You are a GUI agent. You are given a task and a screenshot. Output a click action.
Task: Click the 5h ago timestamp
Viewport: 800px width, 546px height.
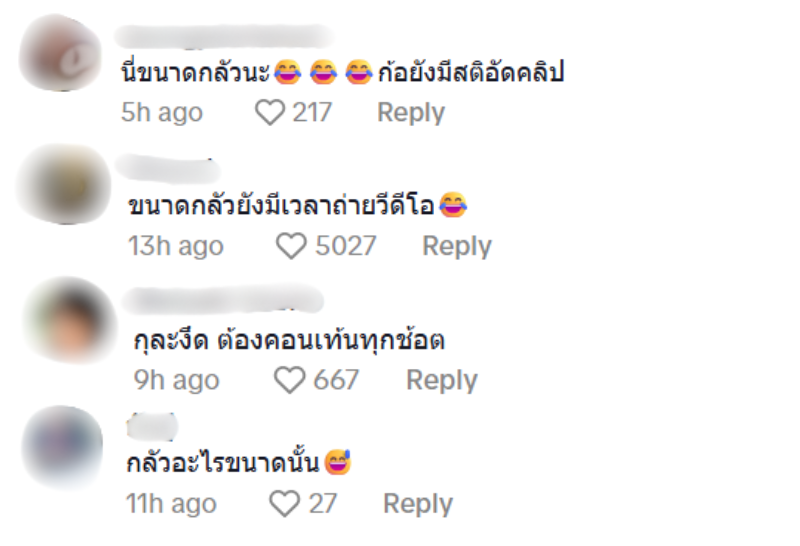pos(162,113)
